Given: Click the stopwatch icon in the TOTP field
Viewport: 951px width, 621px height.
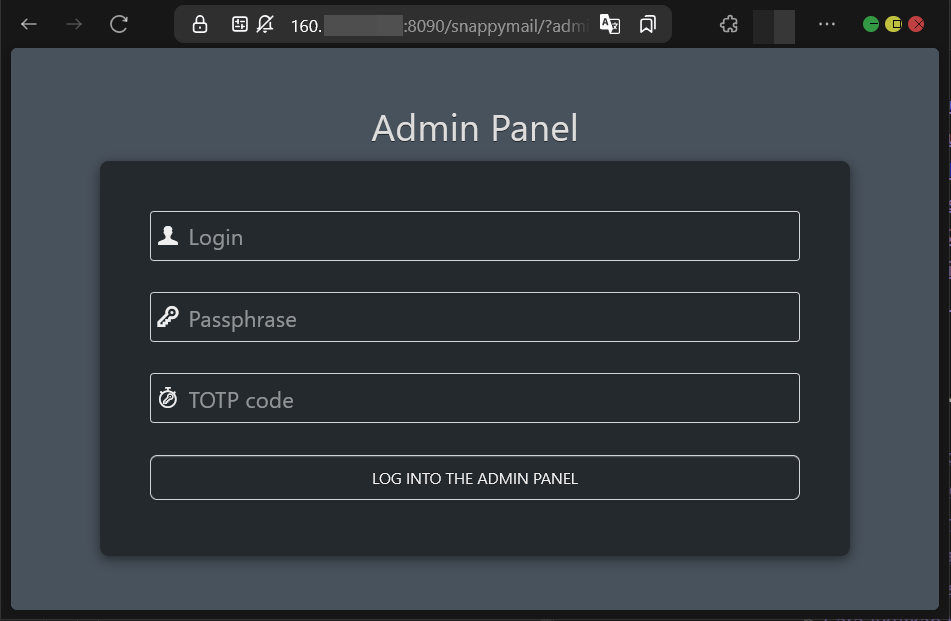Looking at the screenshot, I should tap(168, 398).
